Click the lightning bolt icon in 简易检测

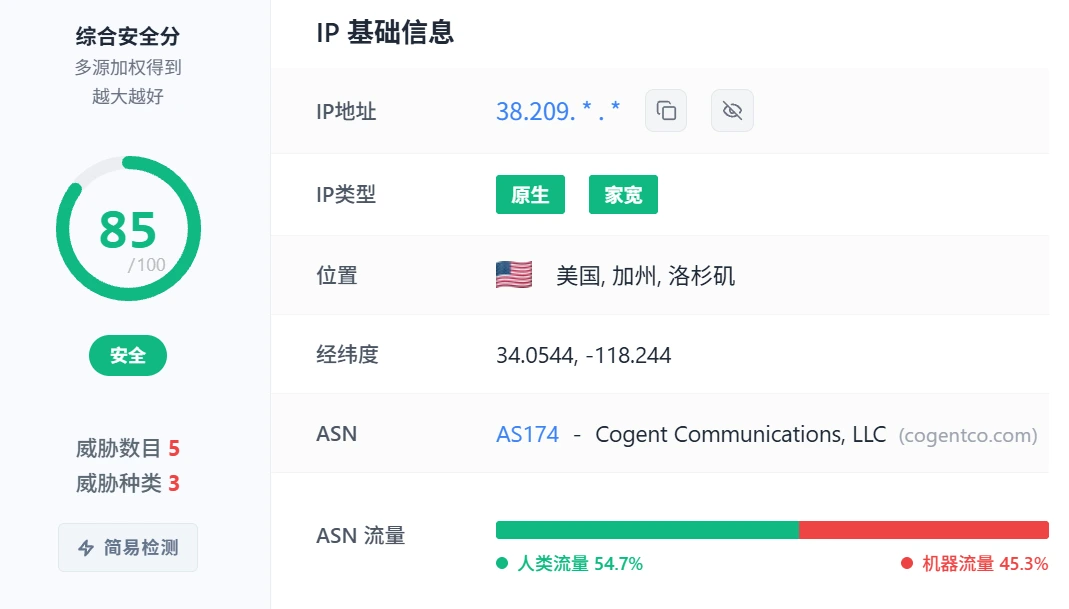(x=86, y=548)
